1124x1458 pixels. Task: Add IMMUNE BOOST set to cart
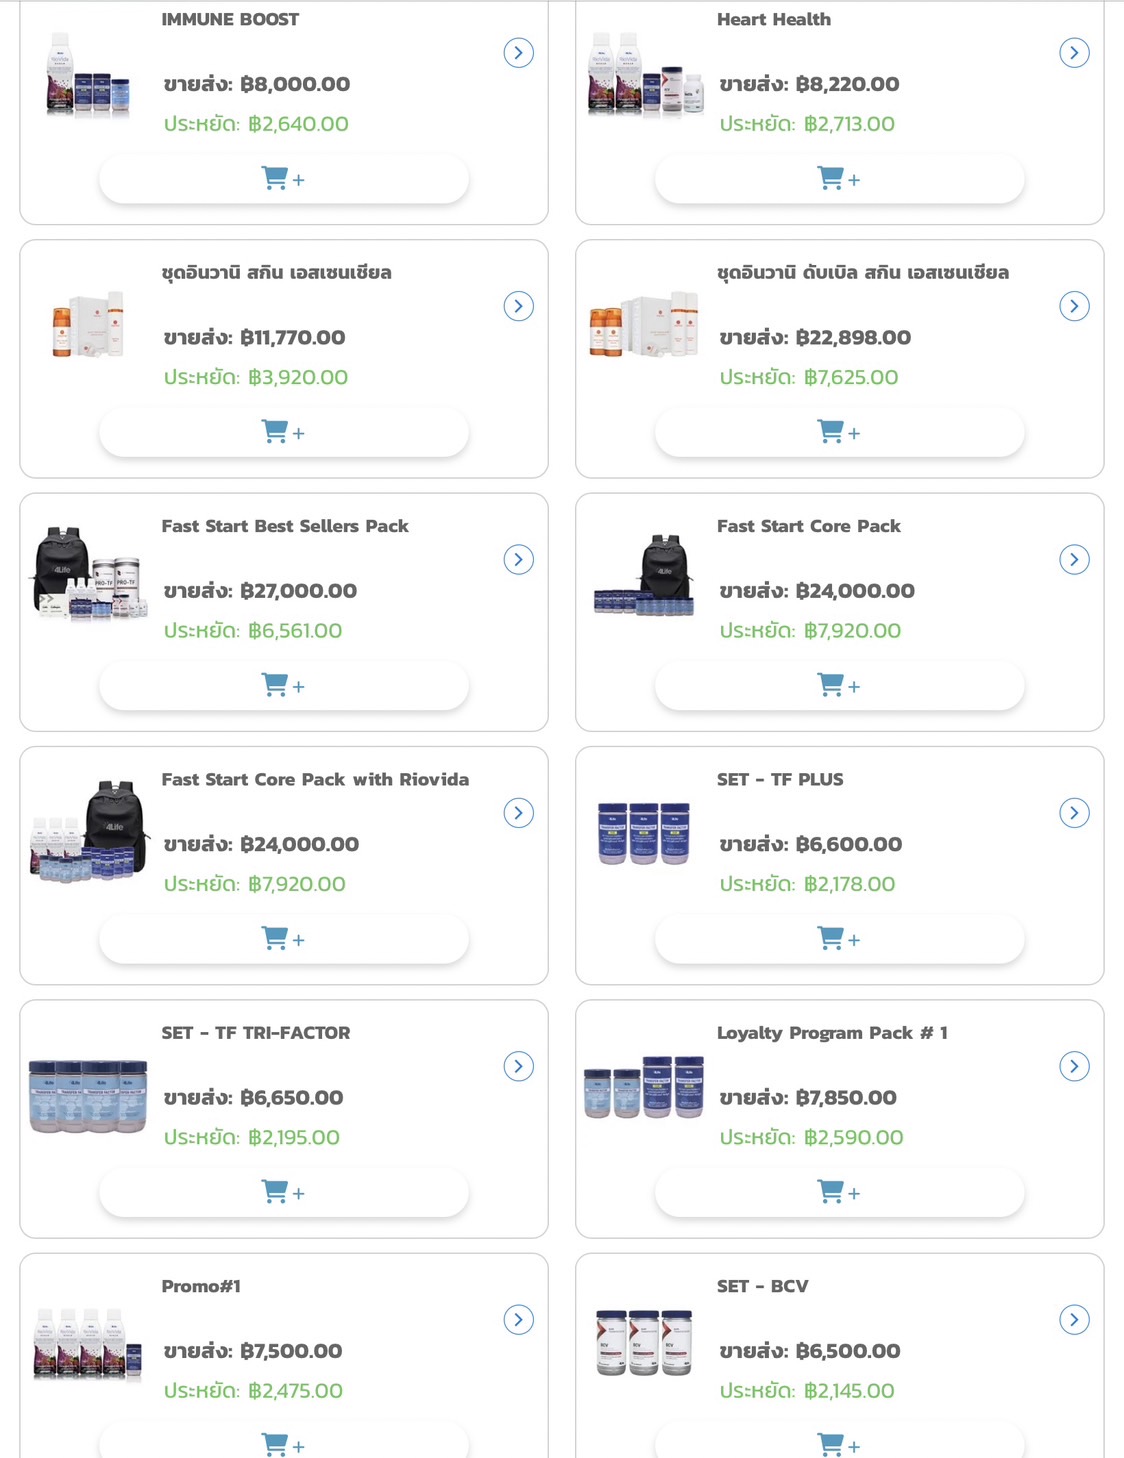point(283,180)
